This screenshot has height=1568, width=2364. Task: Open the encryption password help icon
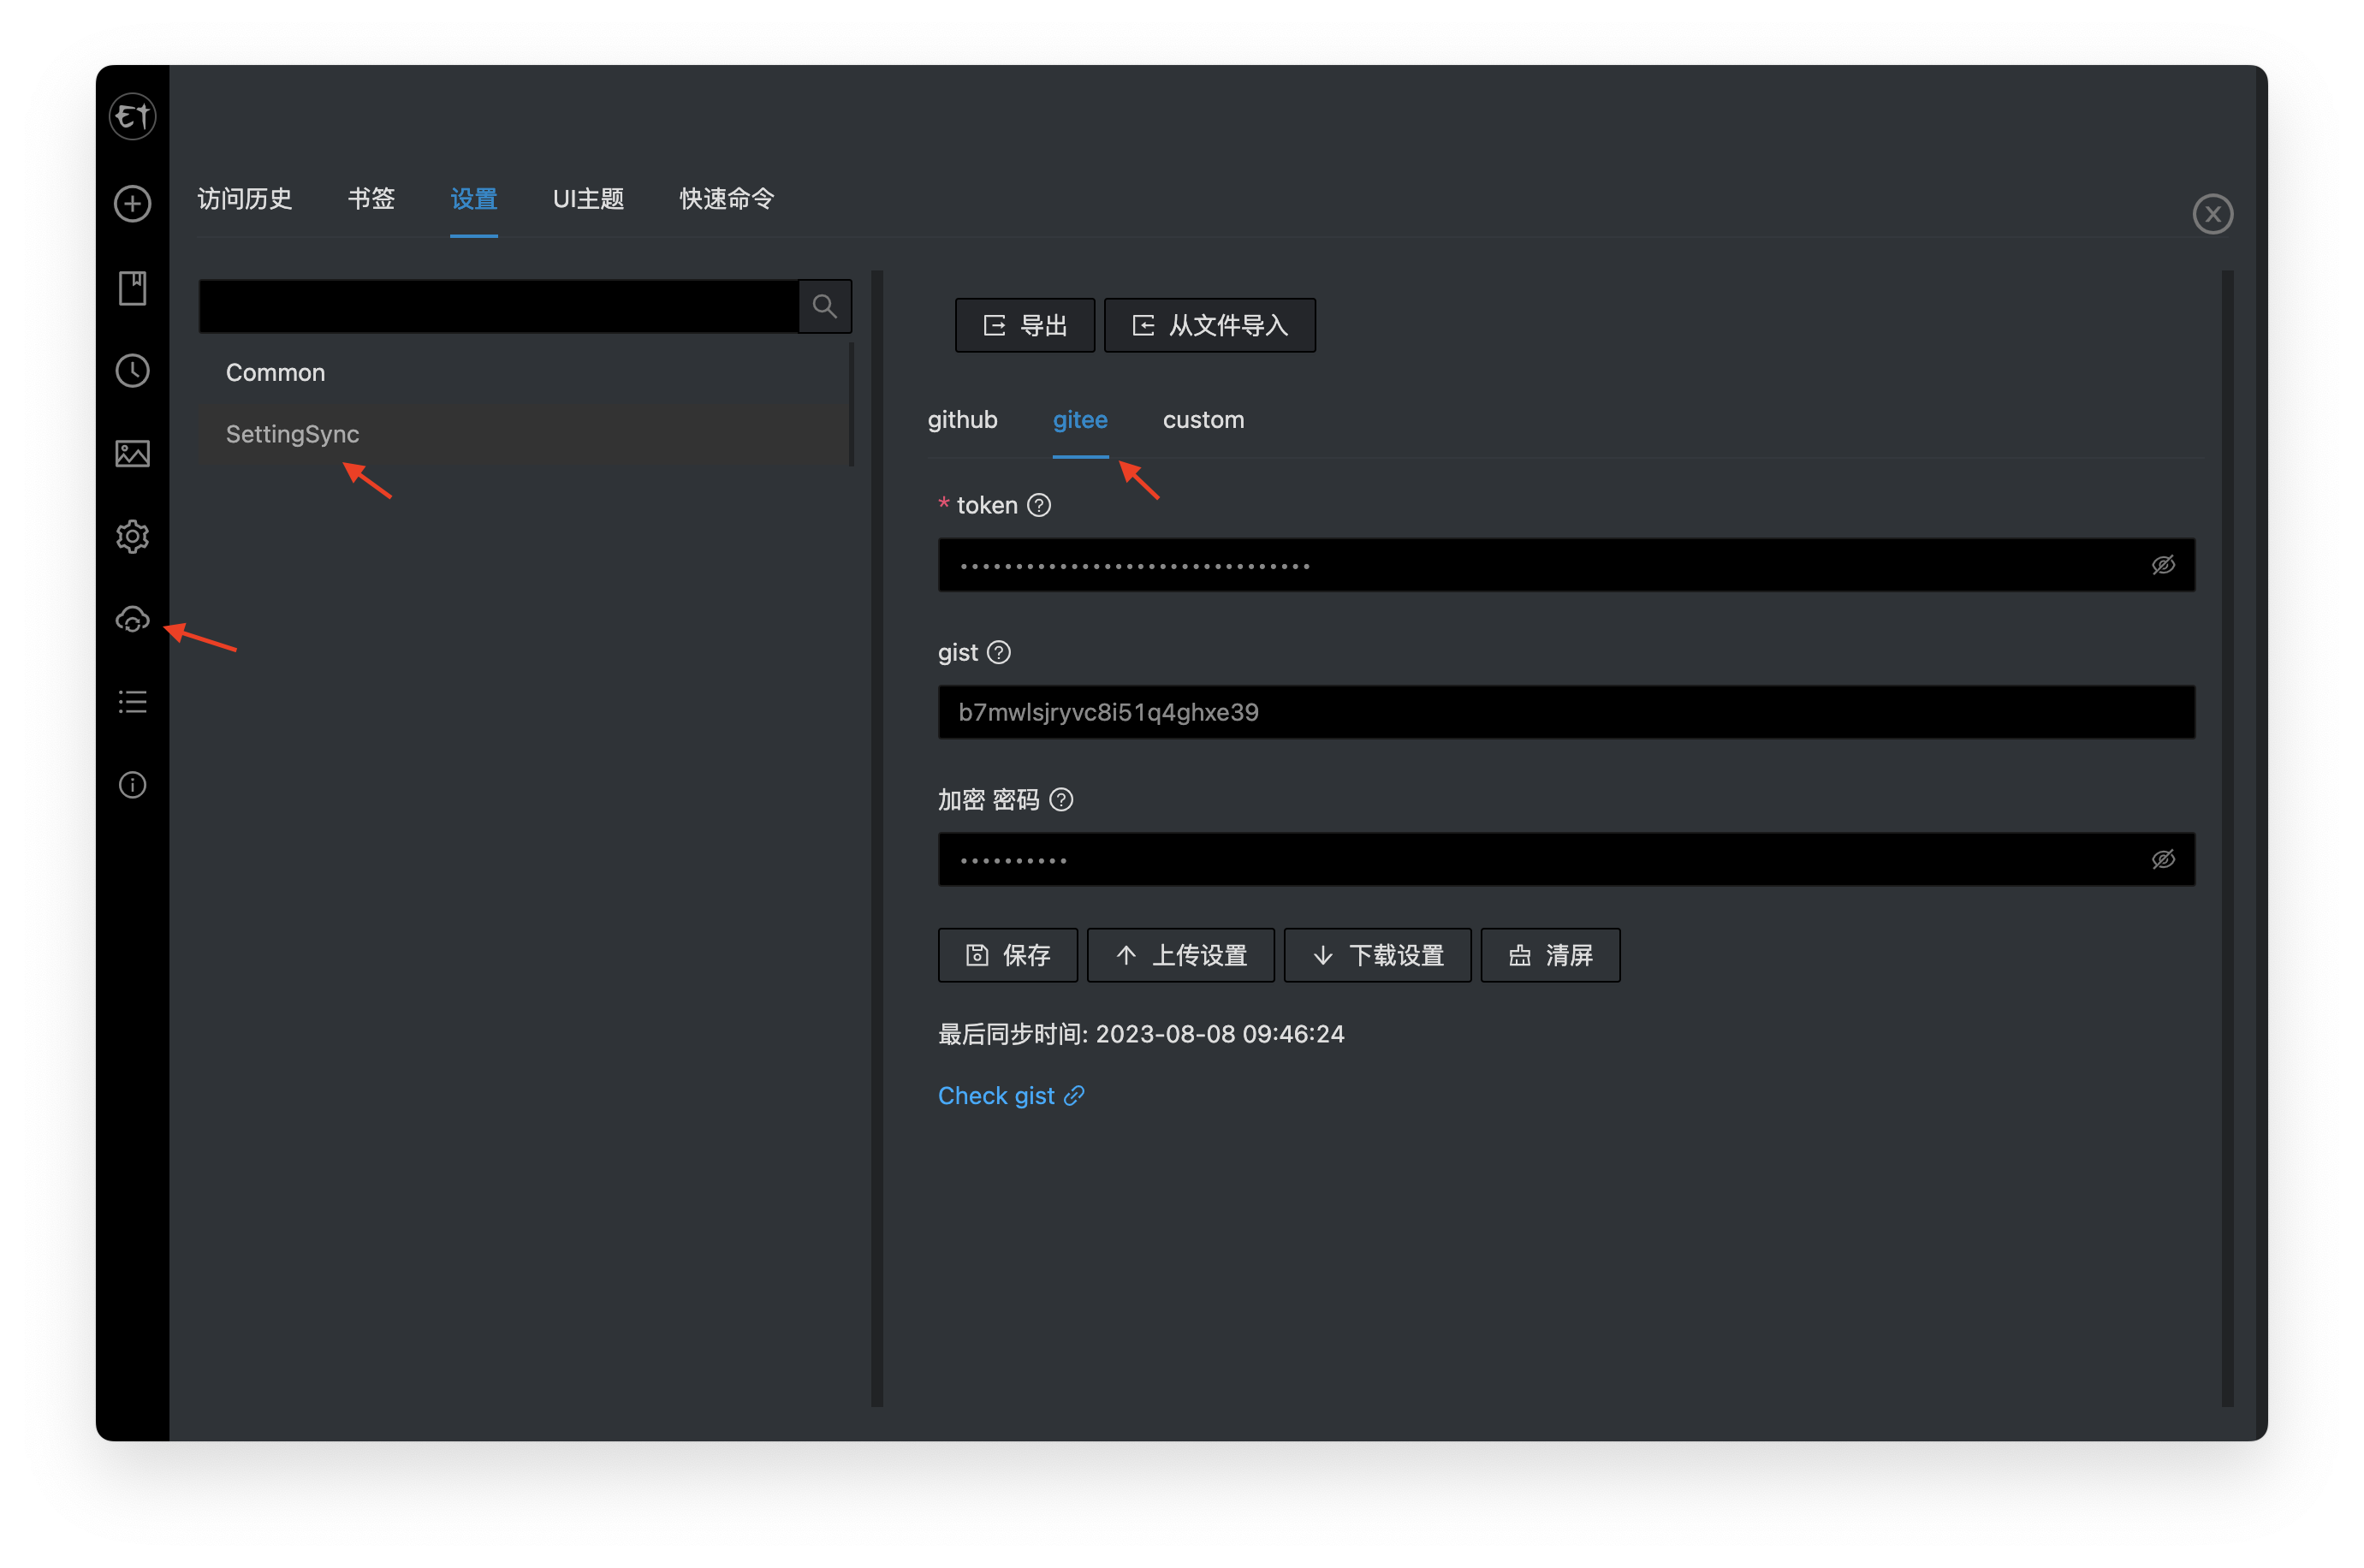(x=1061, y=800)
